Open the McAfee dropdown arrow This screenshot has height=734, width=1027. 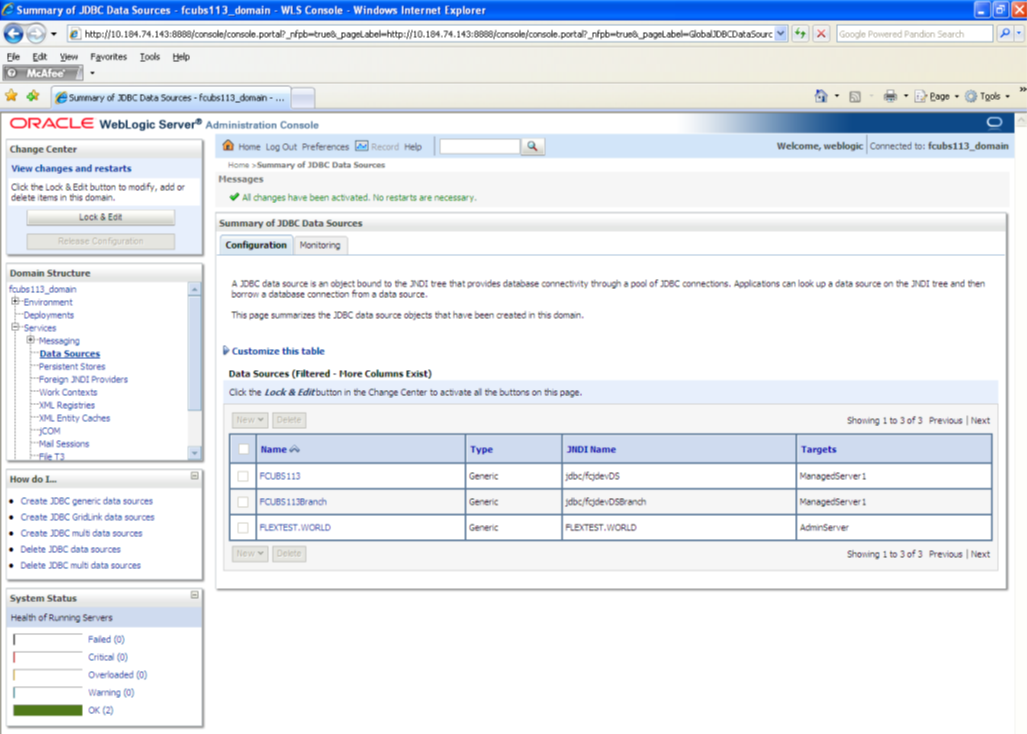coord(92,73)
